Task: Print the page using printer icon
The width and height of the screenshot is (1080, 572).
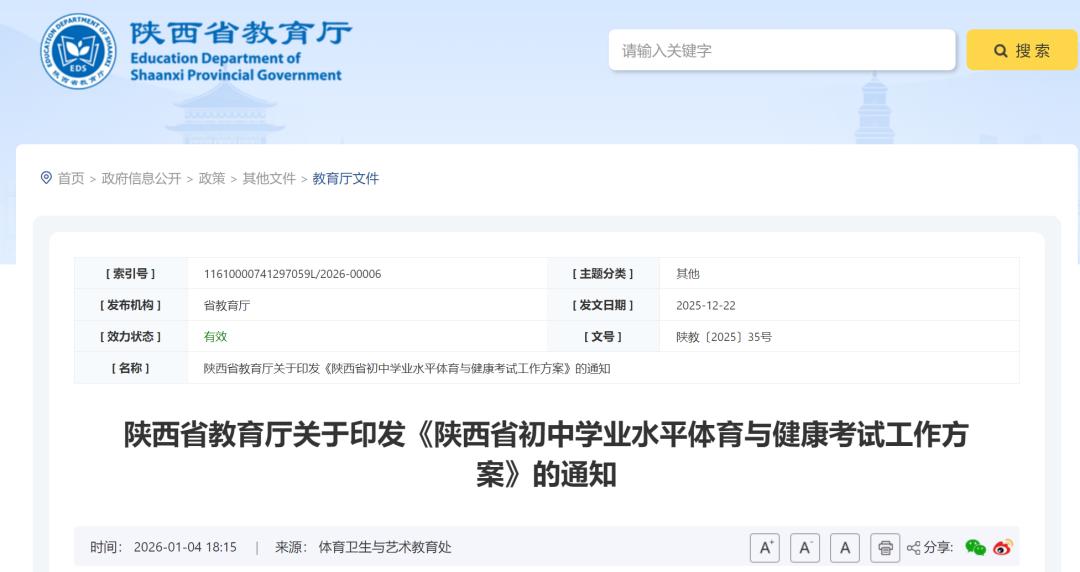Action: tap(885, 547)
